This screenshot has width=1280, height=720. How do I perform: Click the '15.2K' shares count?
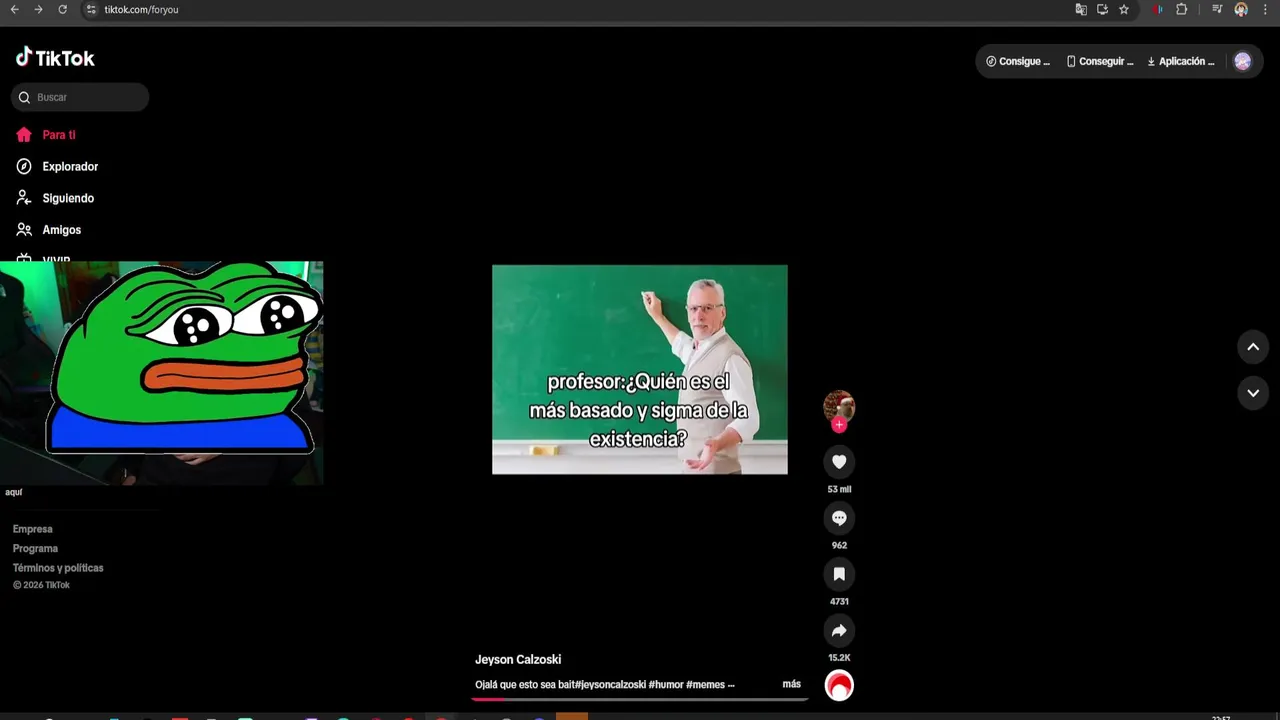(x=839, y=658)
